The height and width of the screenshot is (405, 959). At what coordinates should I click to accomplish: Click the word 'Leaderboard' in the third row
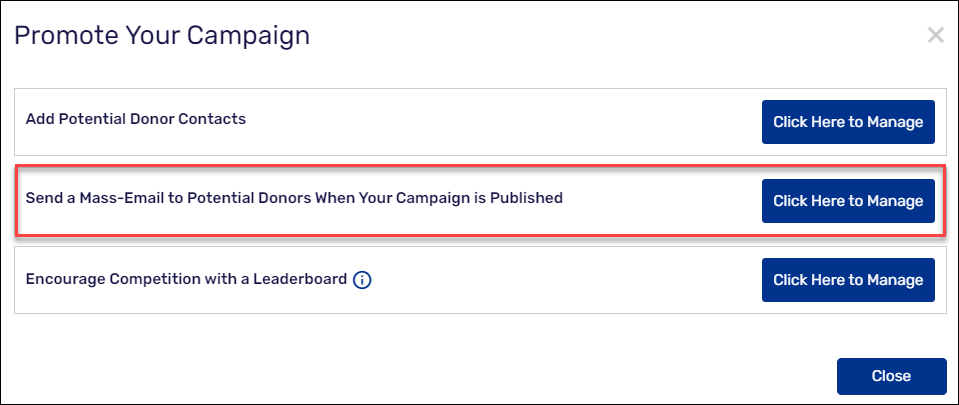click(x=301, y=279)
